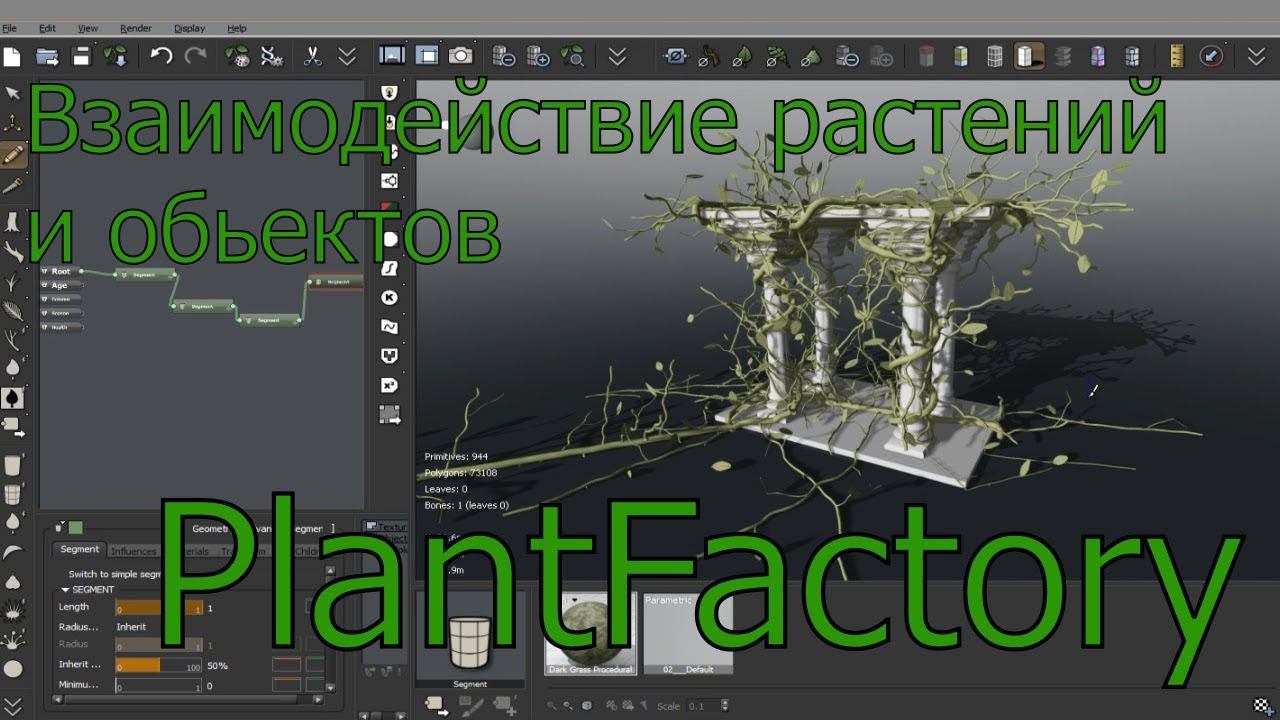
Task: Click the x-squared math icon
Action: (390, 385)
